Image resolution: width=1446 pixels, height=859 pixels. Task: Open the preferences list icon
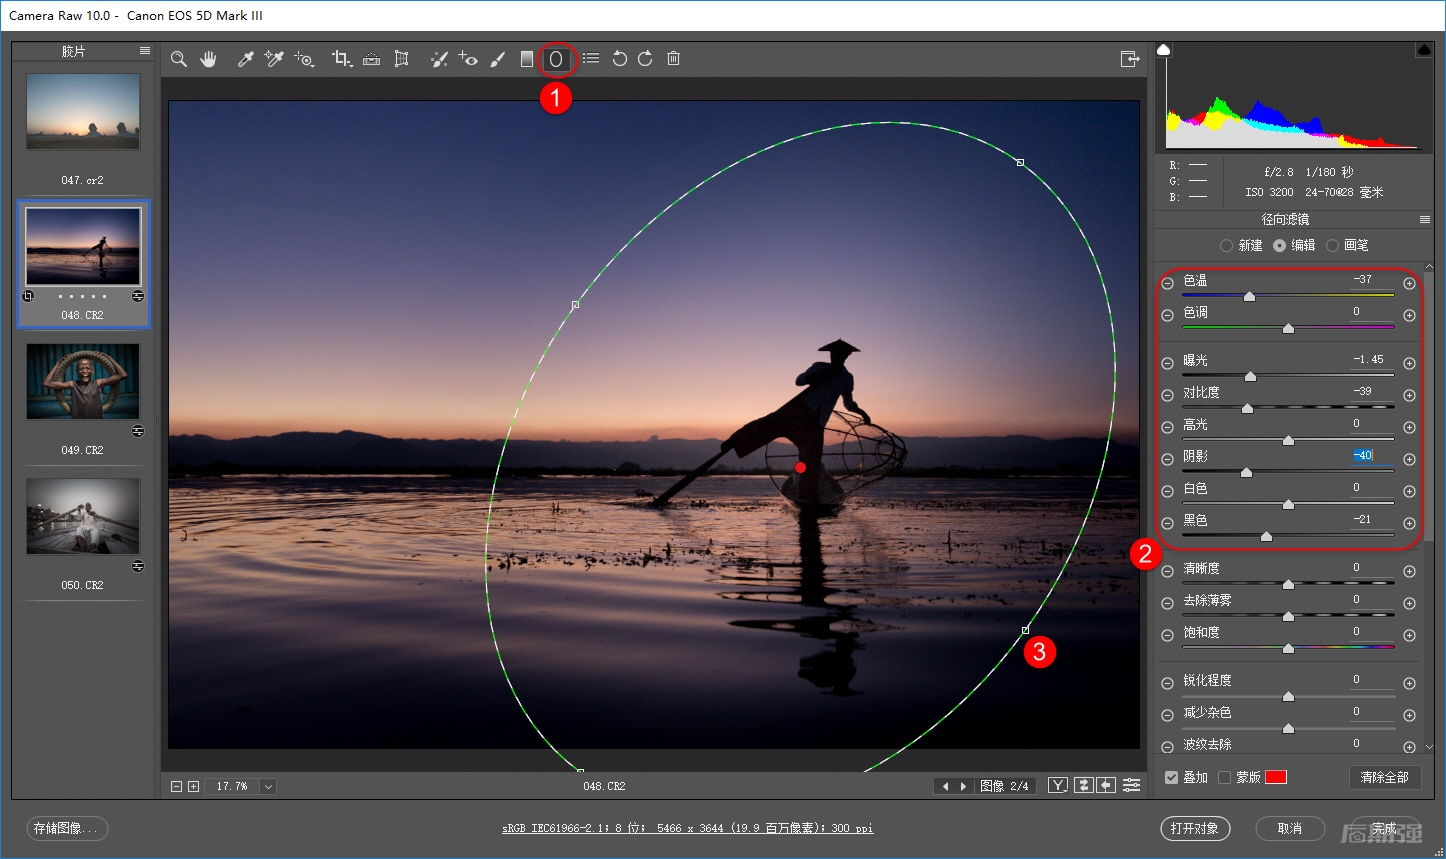[x=591, y=59]
